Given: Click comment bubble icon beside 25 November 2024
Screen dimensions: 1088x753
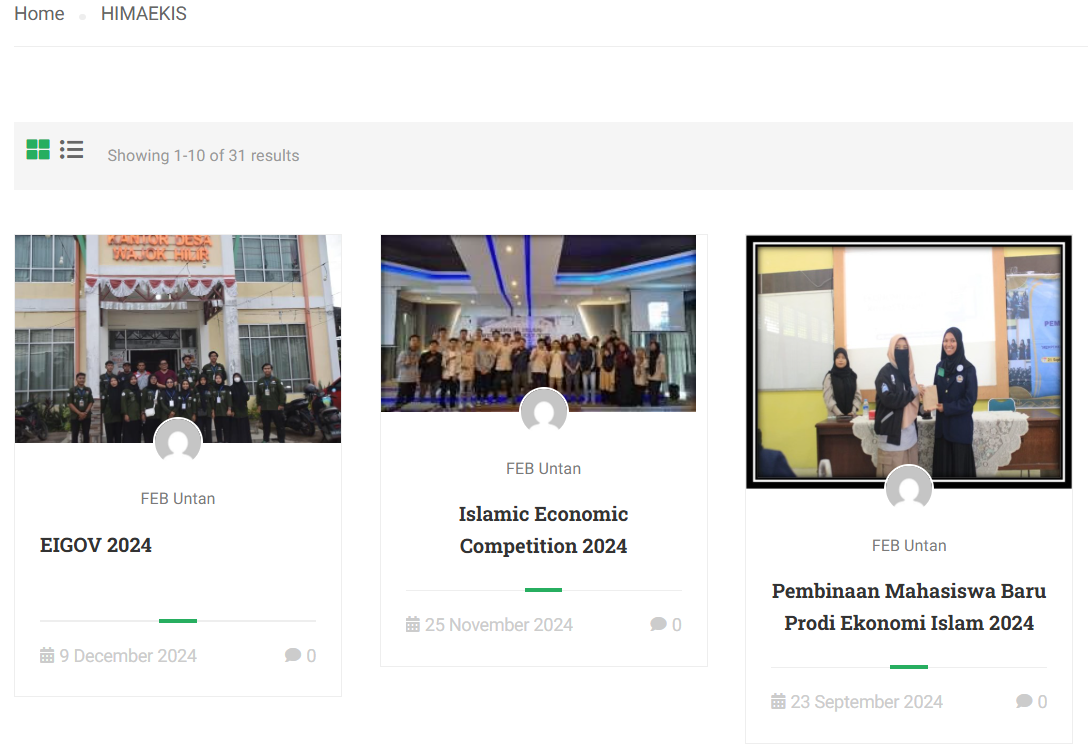Looking at the screenshot, I should click(658, 625).
